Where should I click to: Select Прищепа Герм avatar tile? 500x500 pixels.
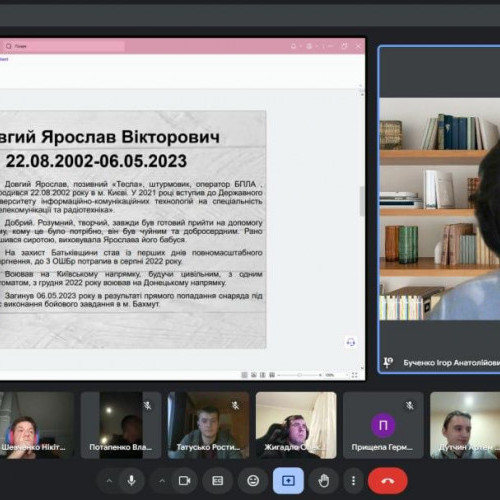383,425
